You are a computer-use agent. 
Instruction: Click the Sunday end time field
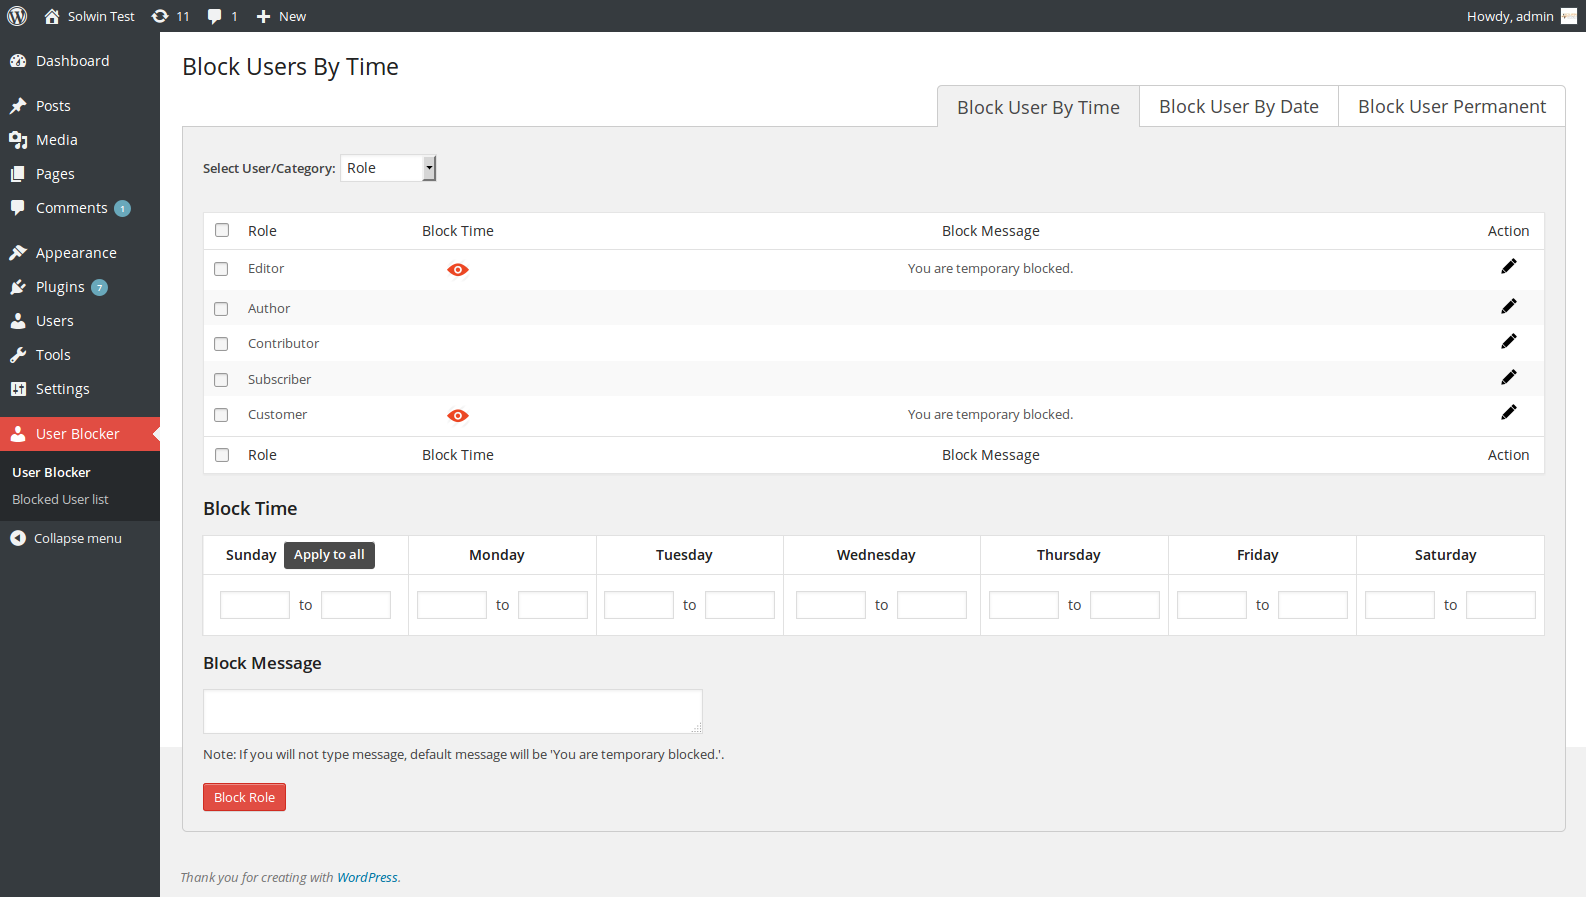[x=356, y=605]
